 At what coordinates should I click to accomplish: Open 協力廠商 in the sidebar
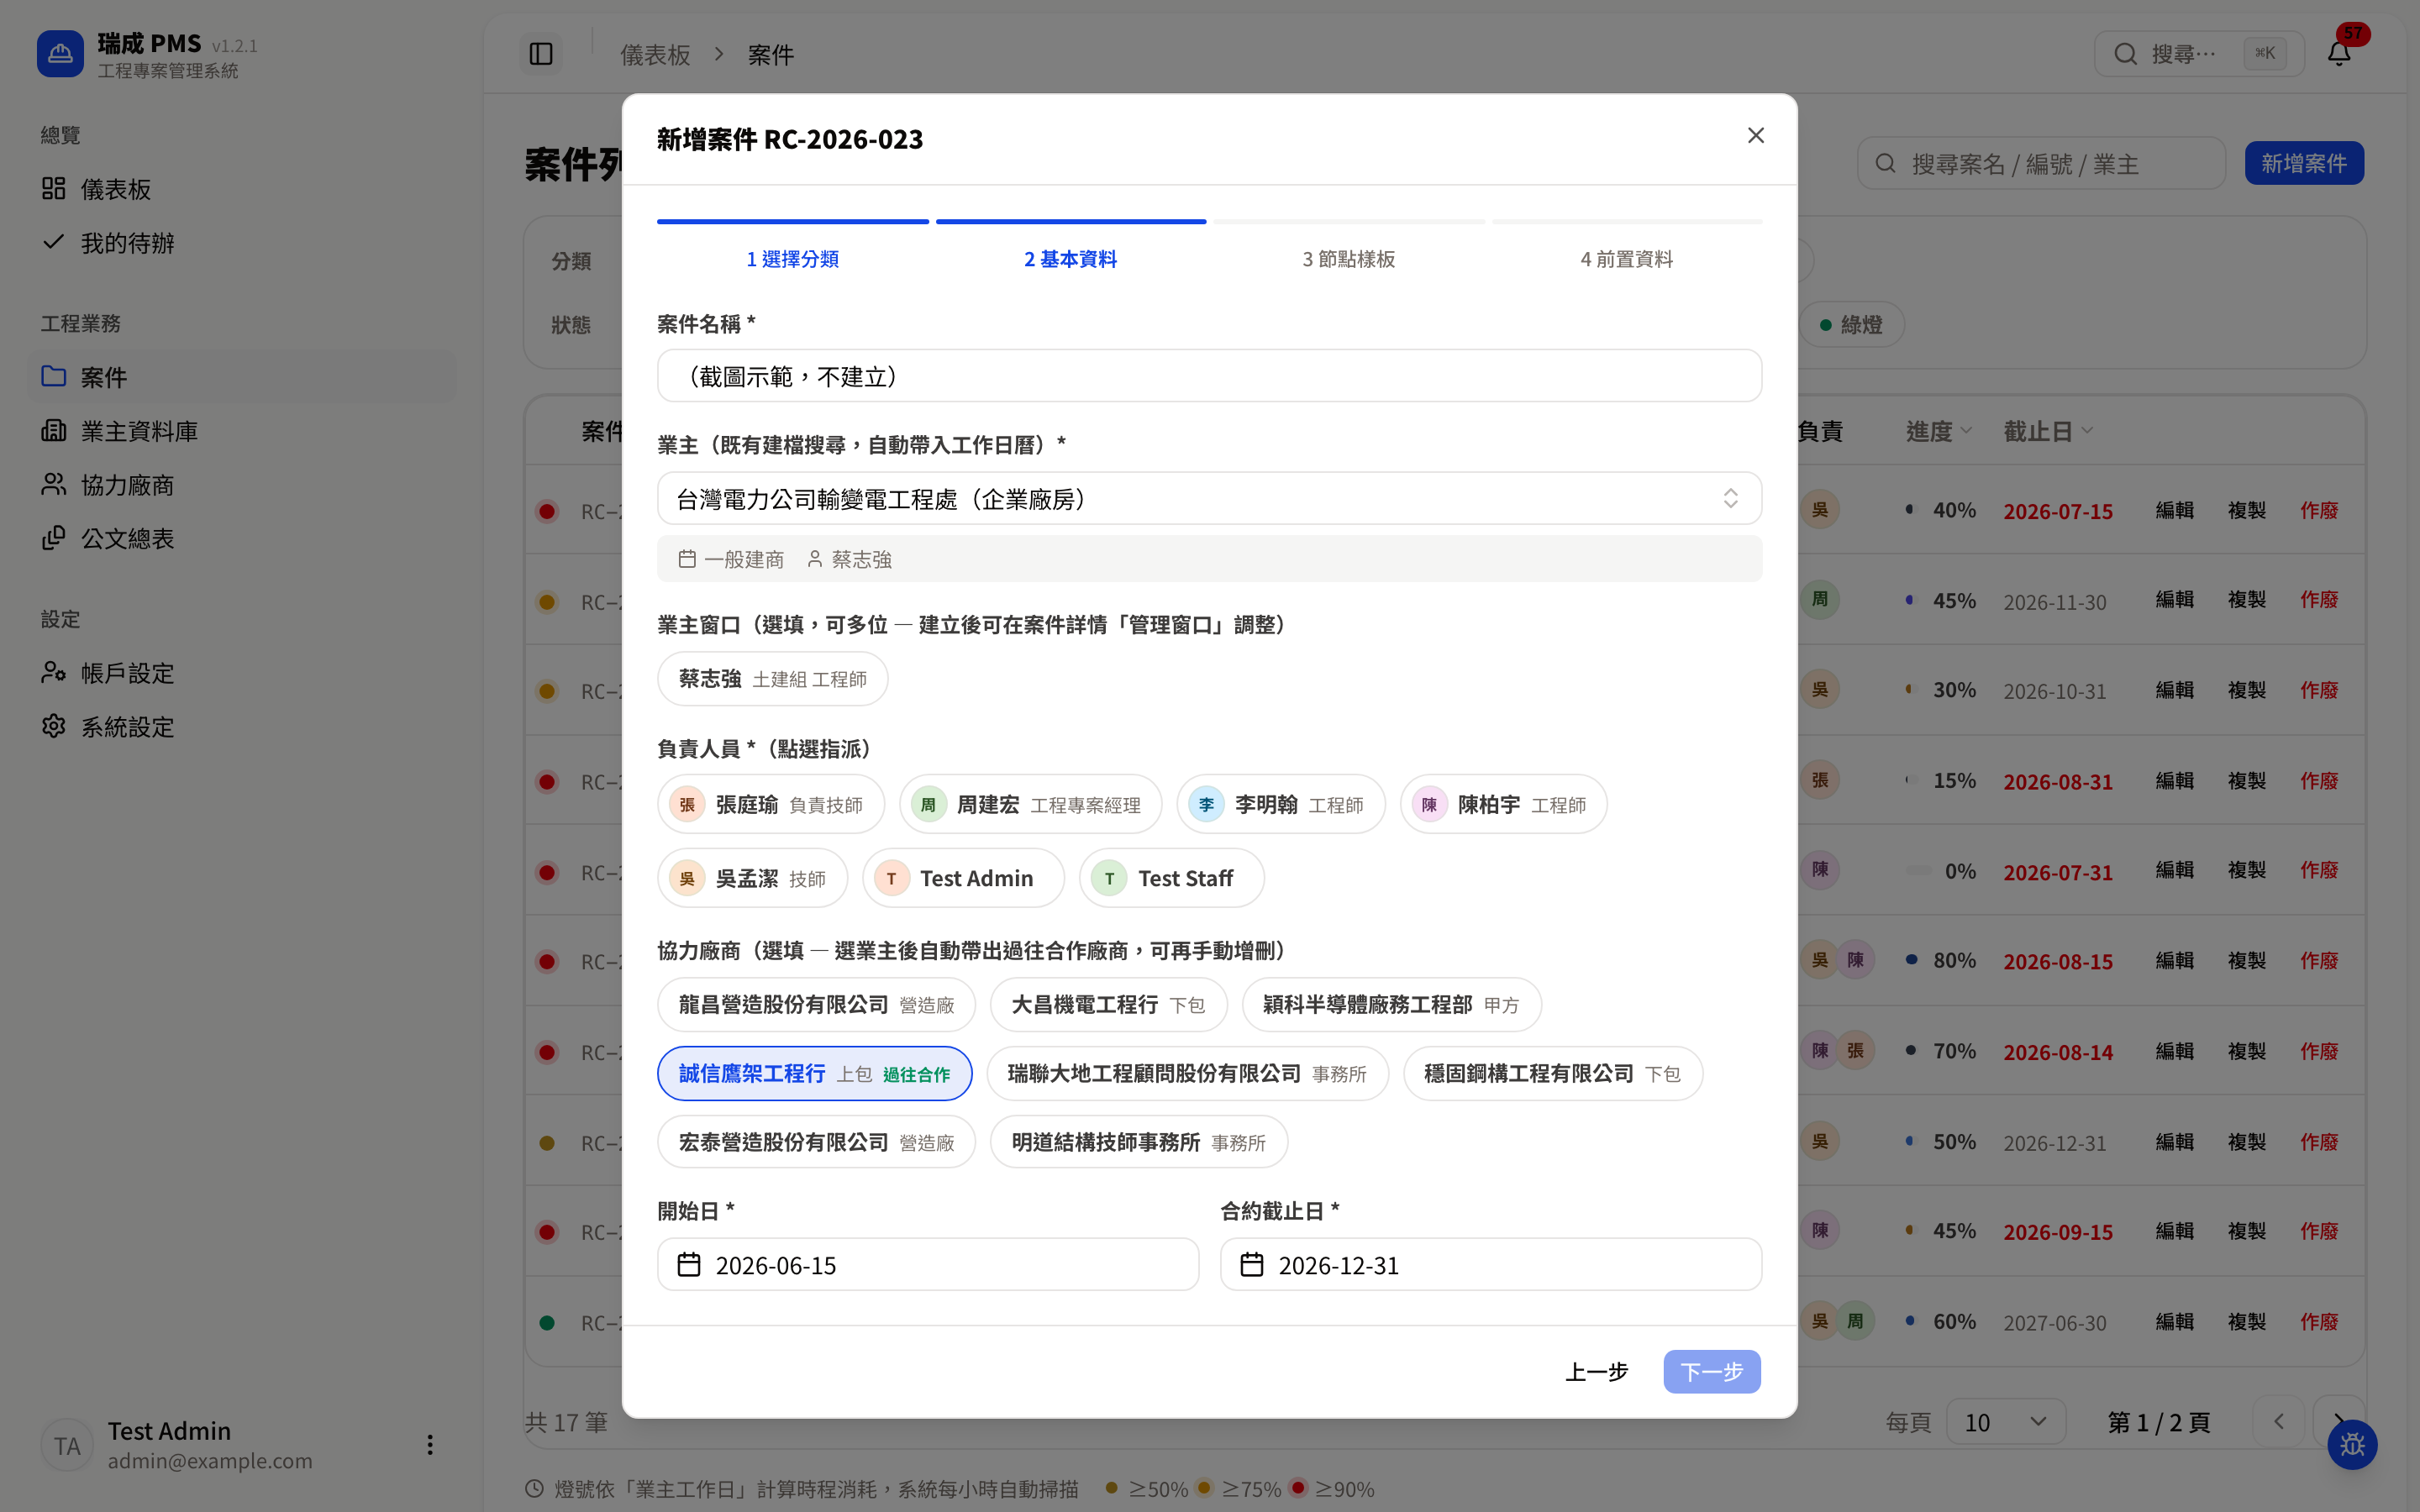click(x=242, y=485)
